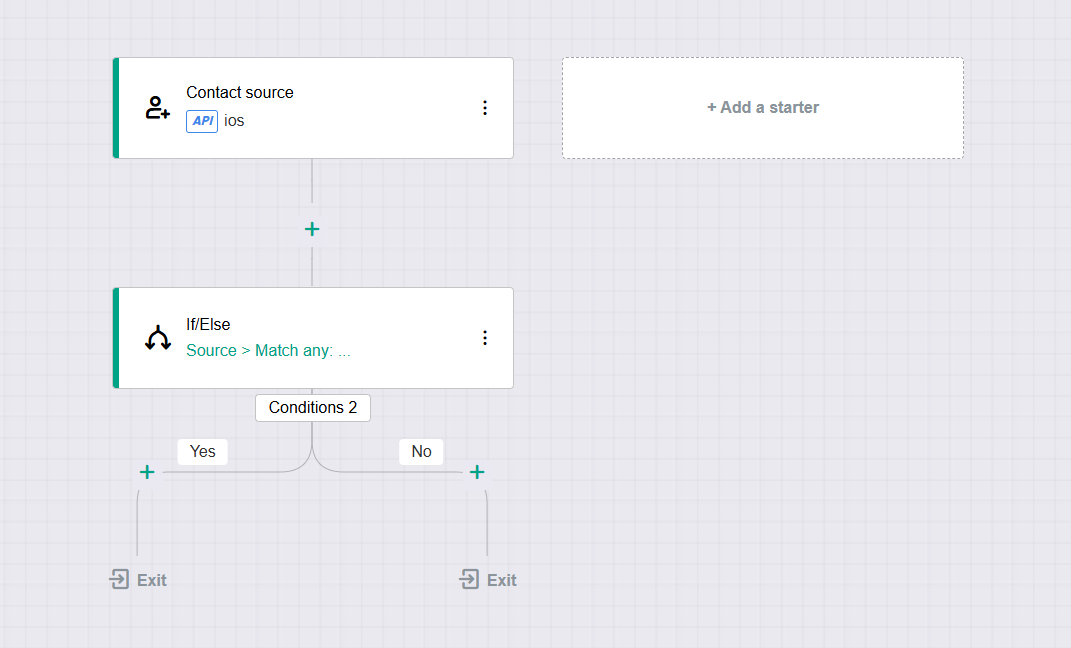
Task: Click the Contact source person-plus icon
Action: coord(157,108)
